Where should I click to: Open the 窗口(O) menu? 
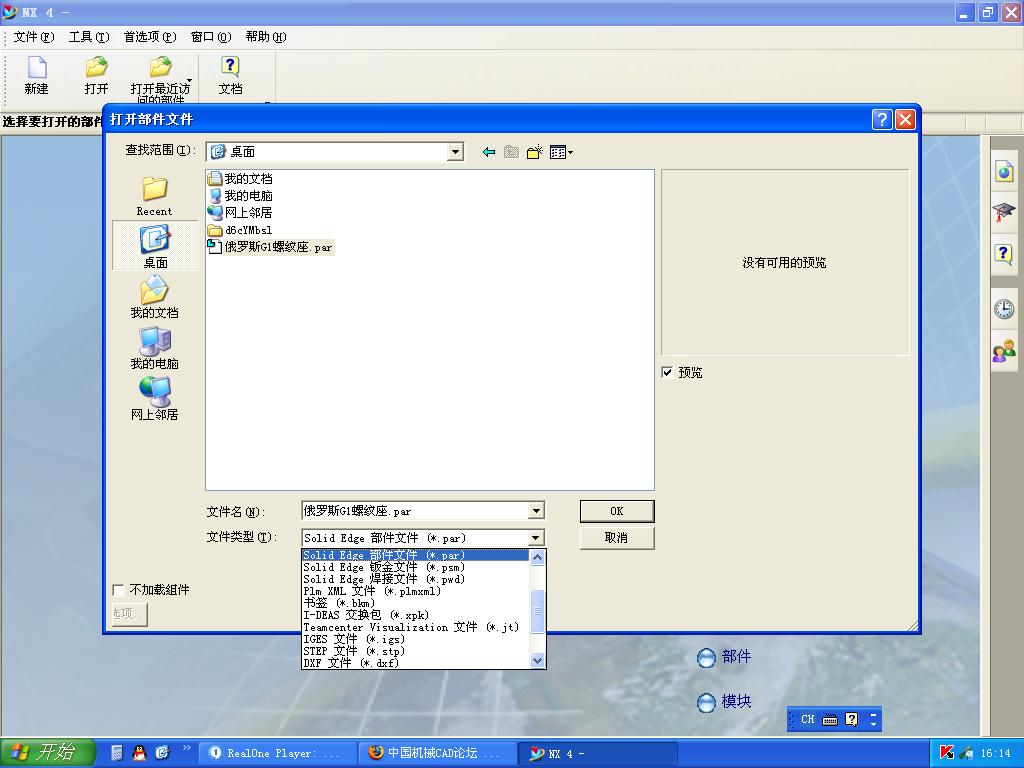point(211,37)
